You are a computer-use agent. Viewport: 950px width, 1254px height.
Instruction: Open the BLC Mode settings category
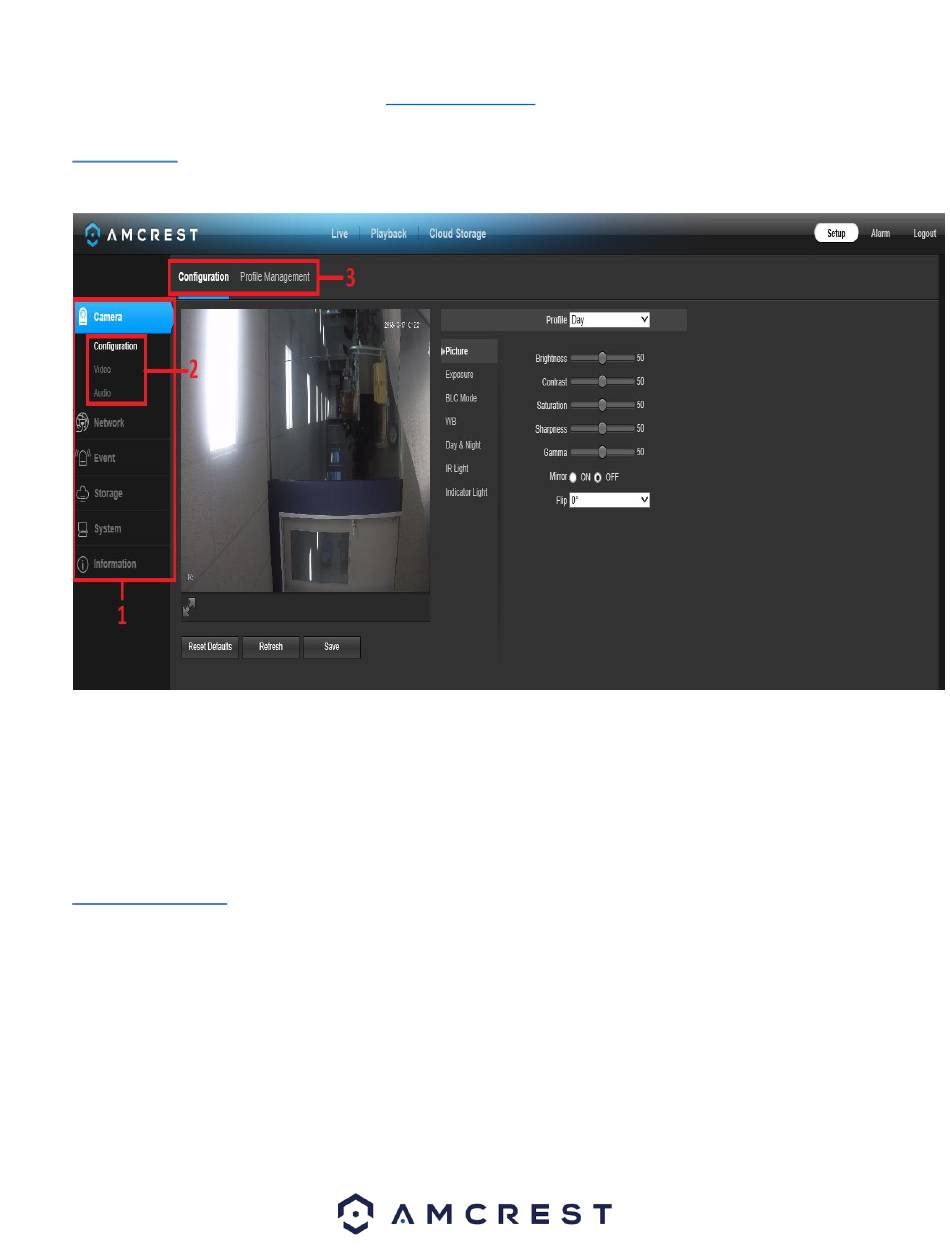[461, 398]
